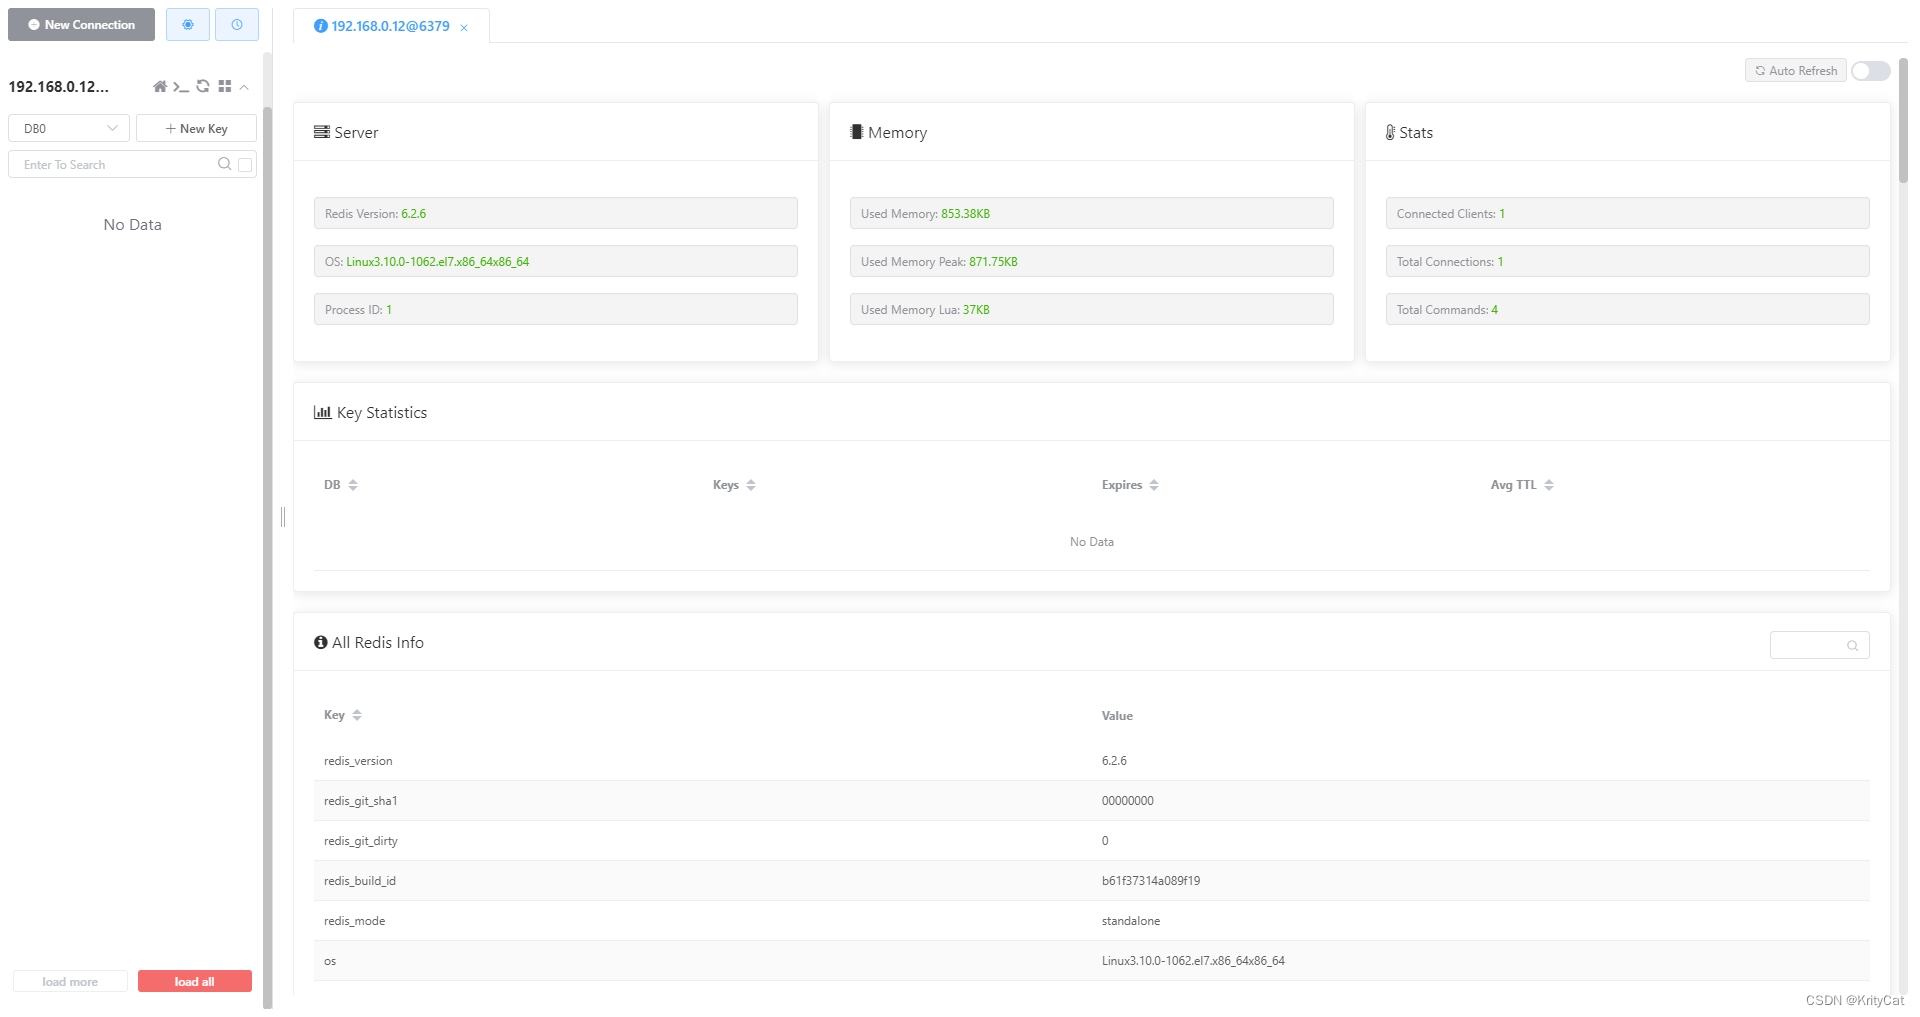Switch to the 192.168.0.12@6379 tab
This screenshot has width=1920, height=1017.
pyautogui.click(x=389, y=26)
